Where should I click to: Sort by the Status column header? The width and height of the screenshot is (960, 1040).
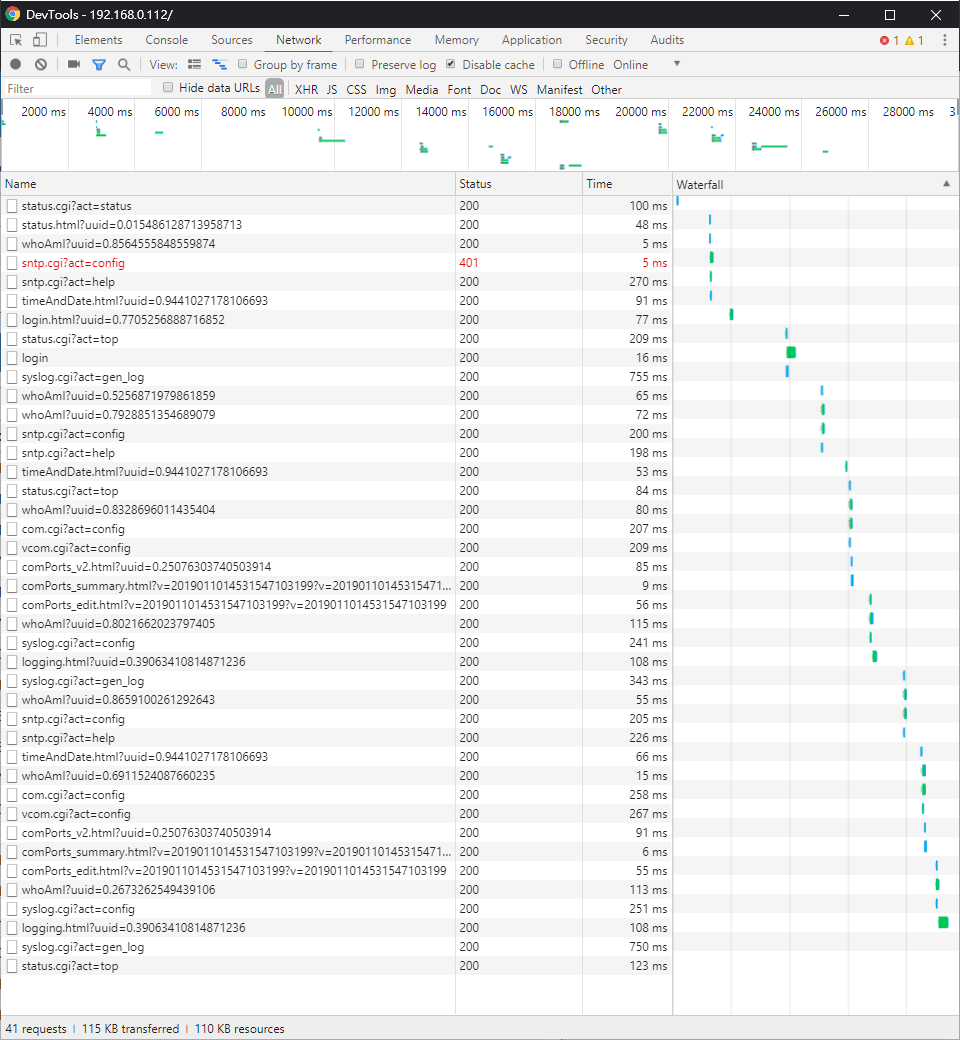pos(519,184)
